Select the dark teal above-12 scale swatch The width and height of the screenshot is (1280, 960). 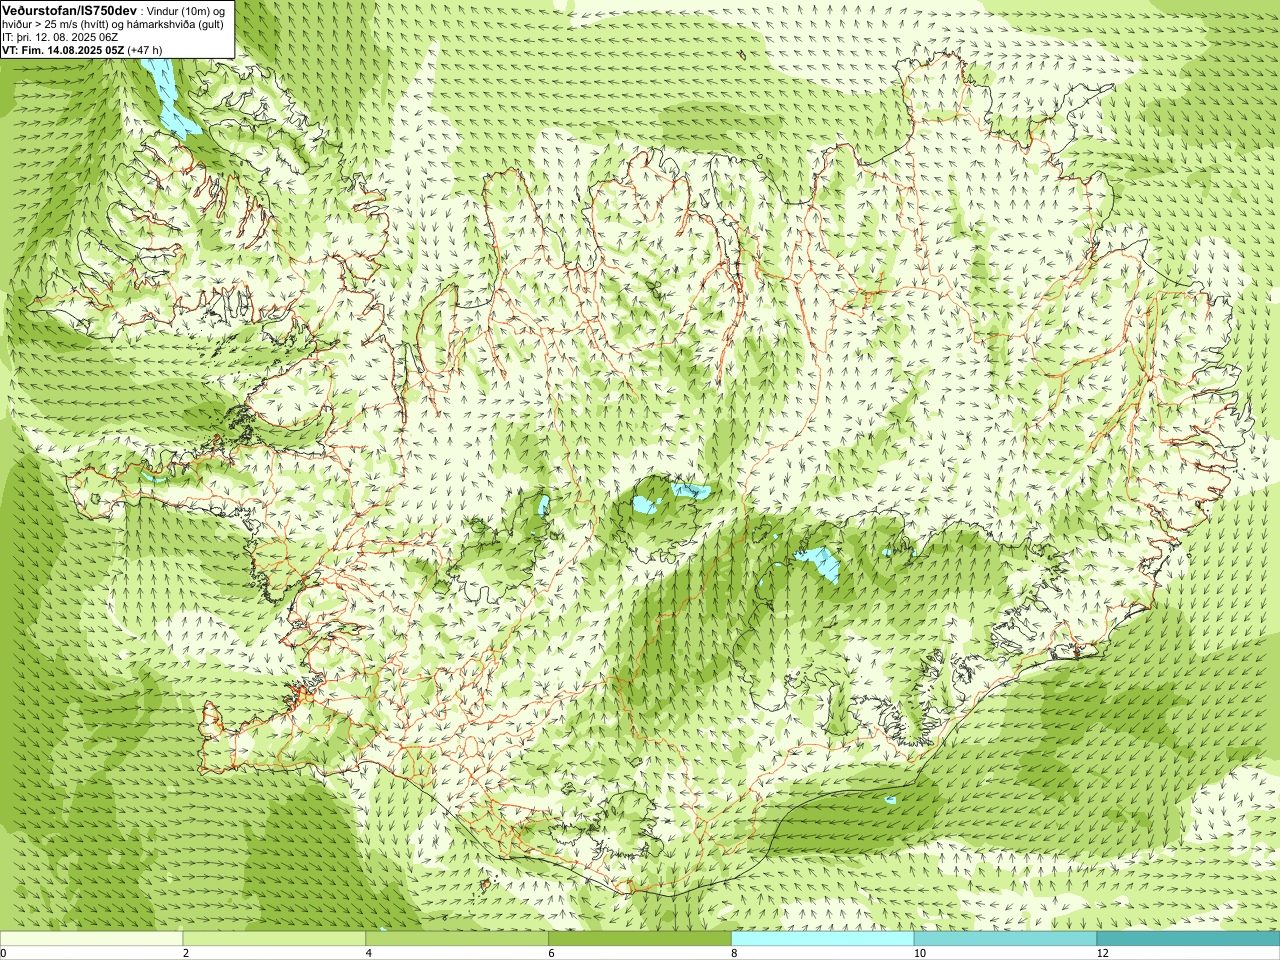tap(1188, 939)
